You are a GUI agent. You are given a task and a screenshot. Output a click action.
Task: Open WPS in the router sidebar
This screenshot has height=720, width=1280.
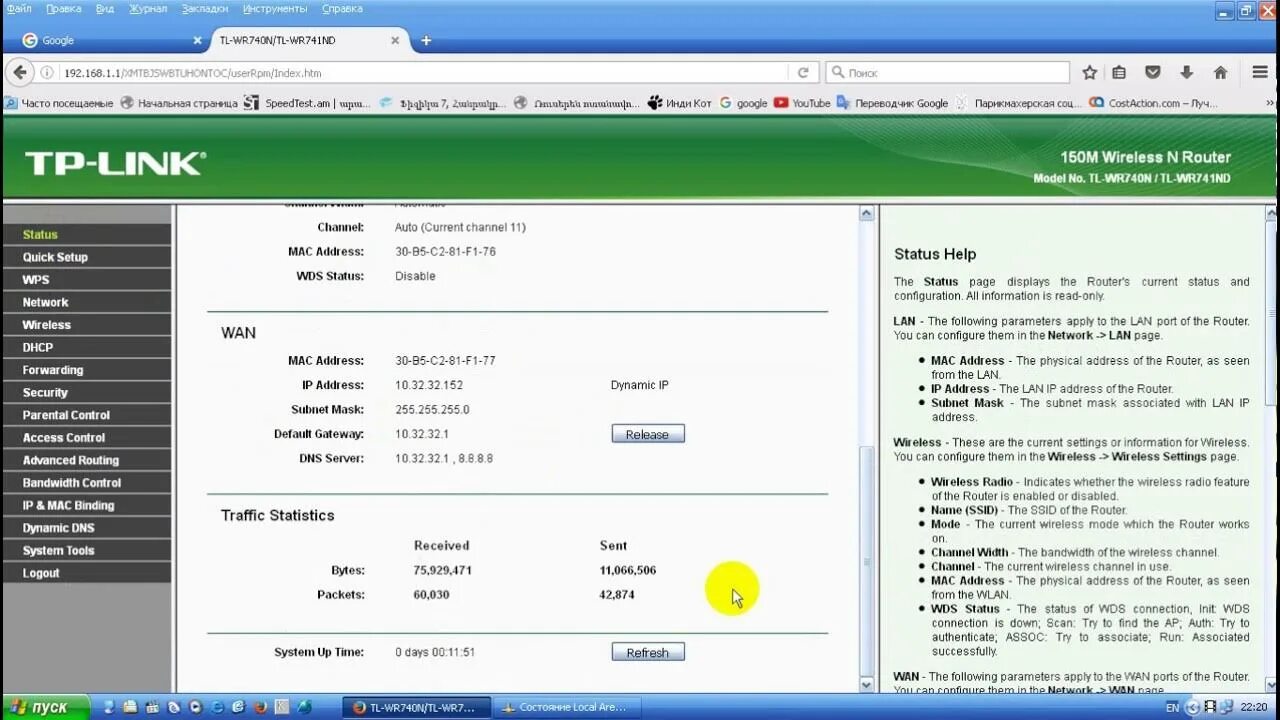pos(87,280)
